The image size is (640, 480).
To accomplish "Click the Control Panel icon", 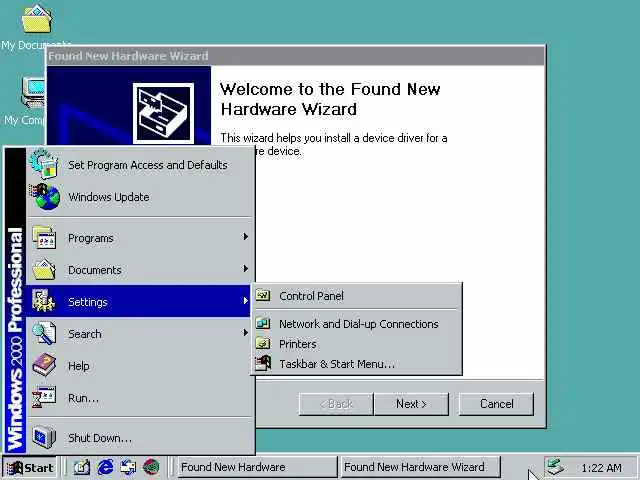I will (263, 295).
